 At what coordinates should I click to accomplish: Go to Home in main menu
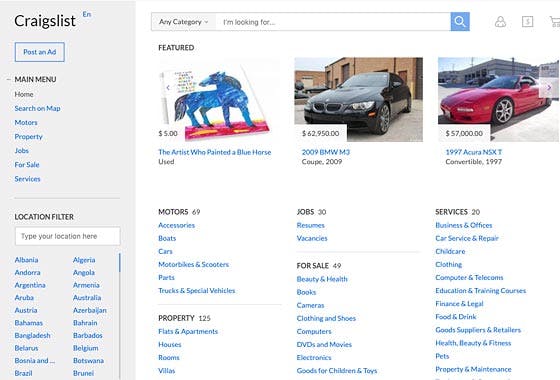click(x=24, y=94)
